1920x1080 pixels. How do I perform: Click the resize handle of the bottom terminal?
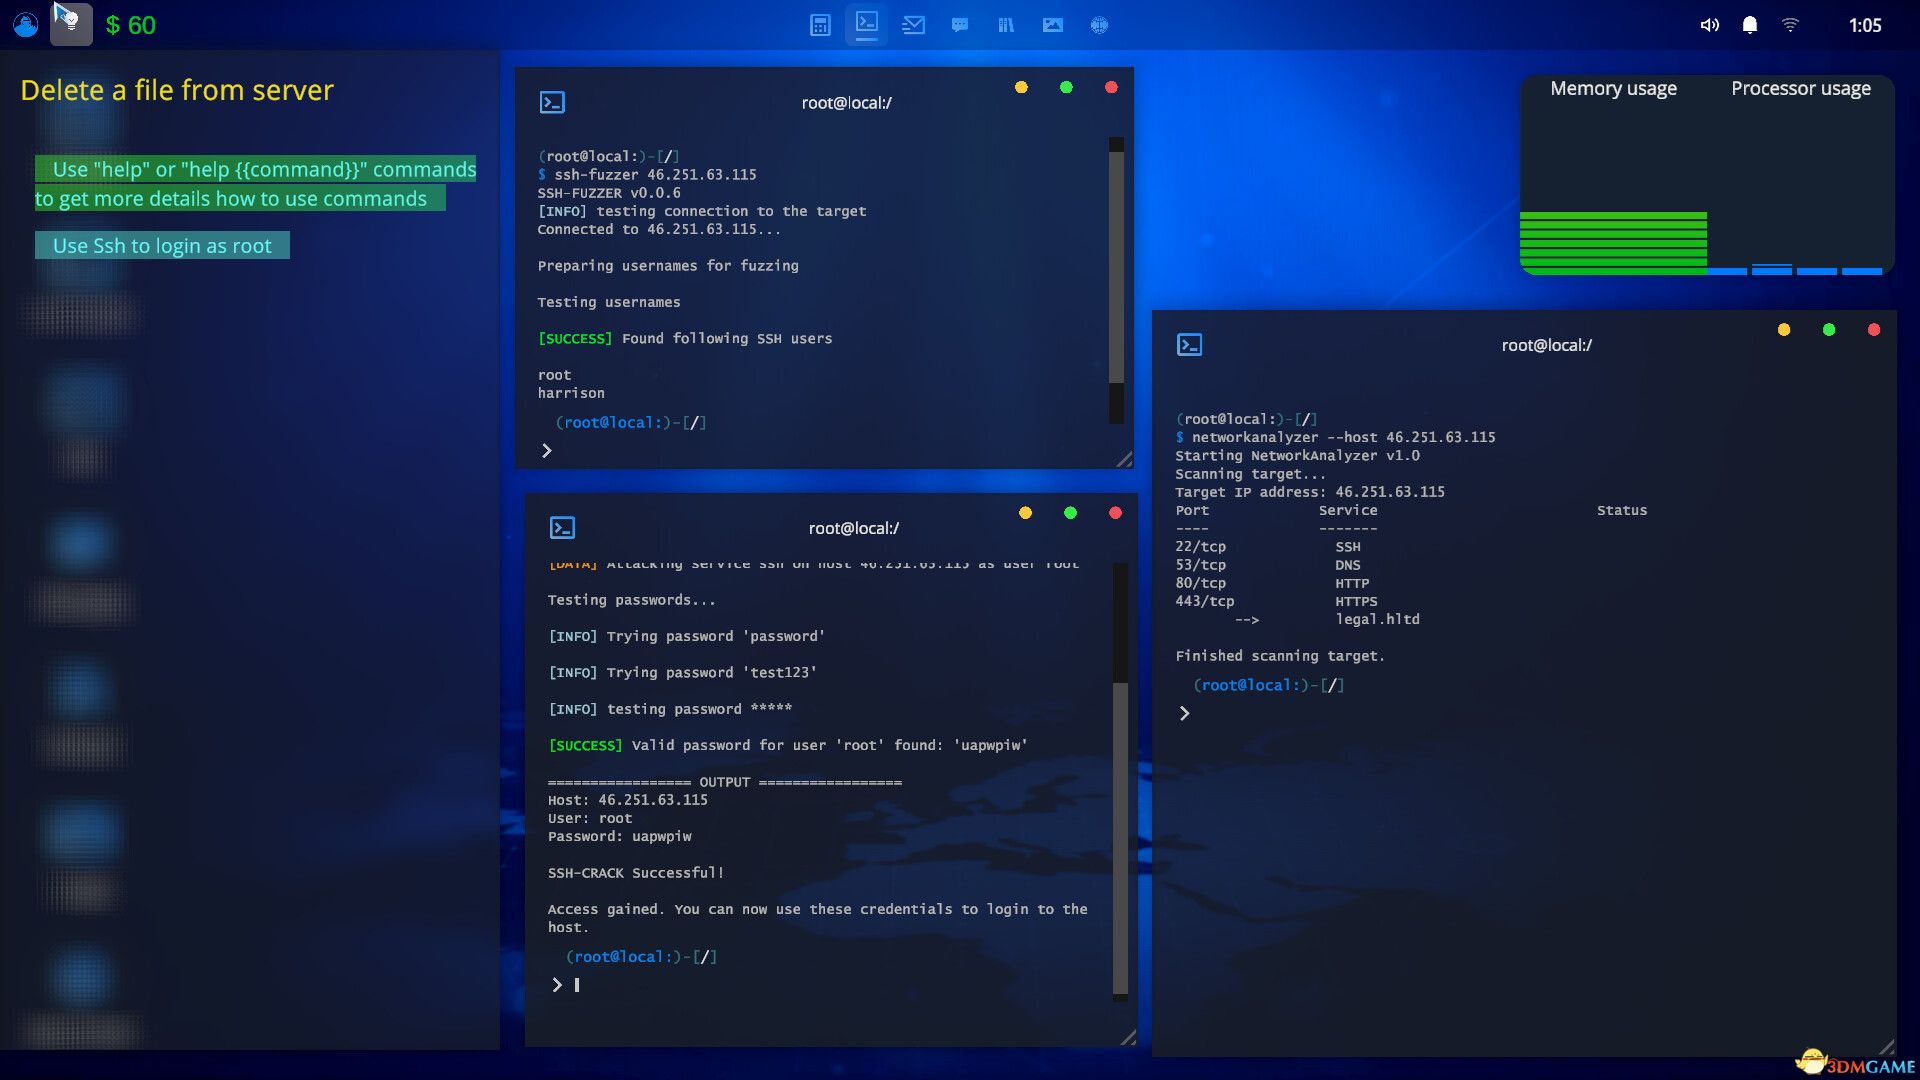coord(1130,1038)
